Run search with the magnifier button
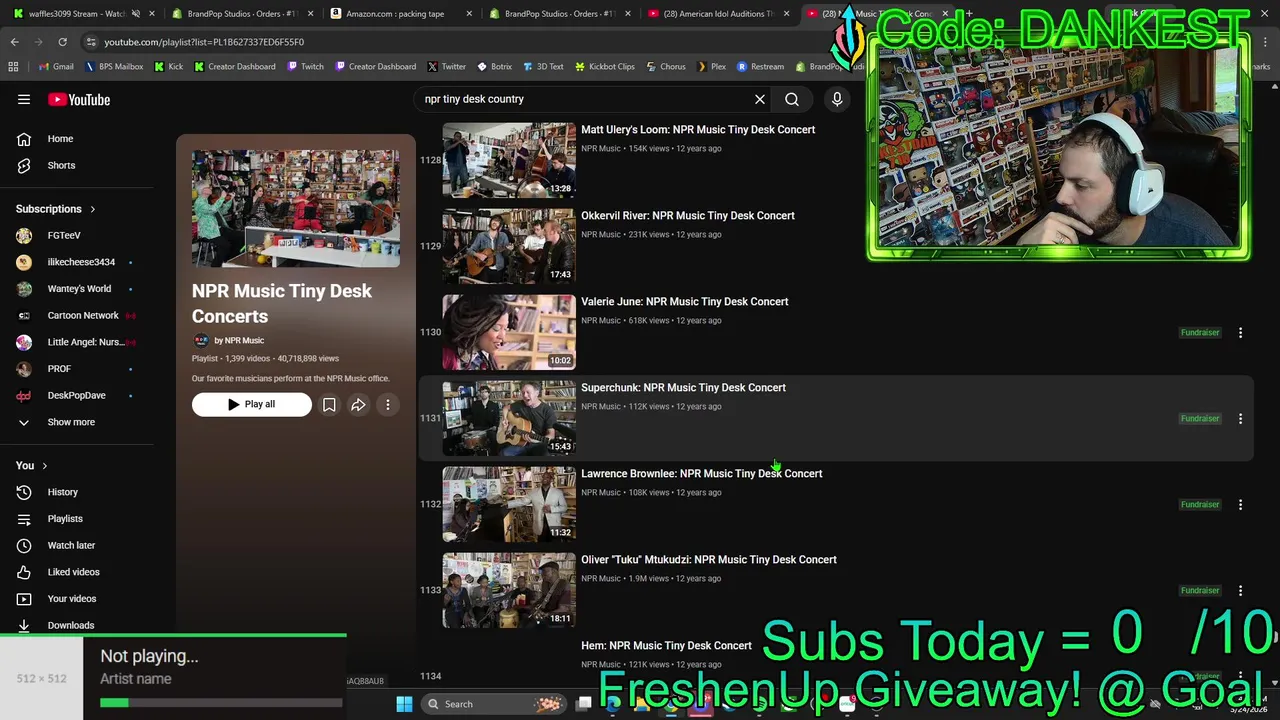1280x720 pixels. pos(792,99)
